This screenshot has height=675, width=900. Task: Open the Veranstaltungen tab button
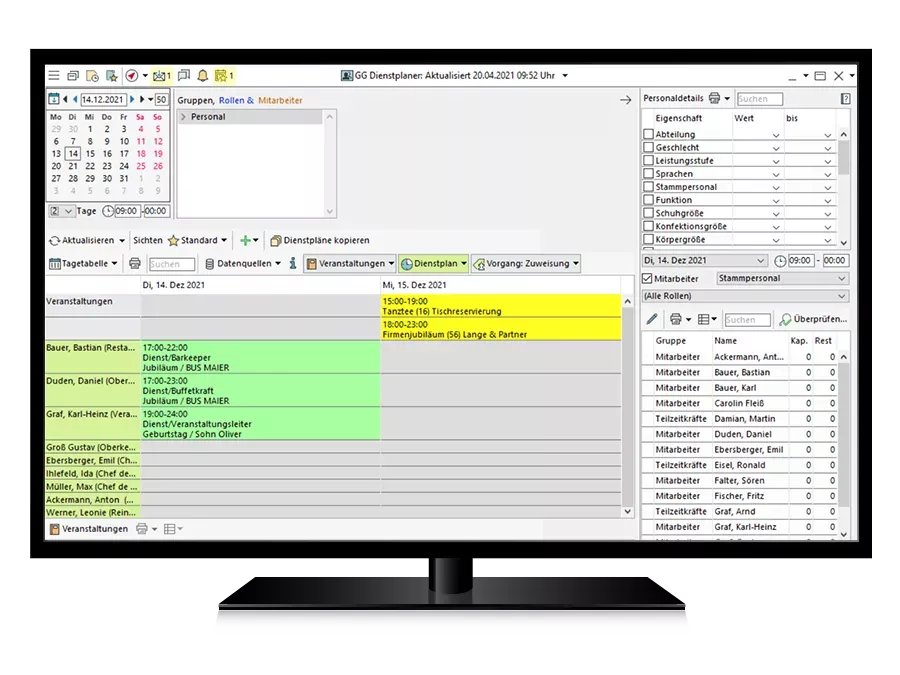pyautogui.click(x=350, y=264)
